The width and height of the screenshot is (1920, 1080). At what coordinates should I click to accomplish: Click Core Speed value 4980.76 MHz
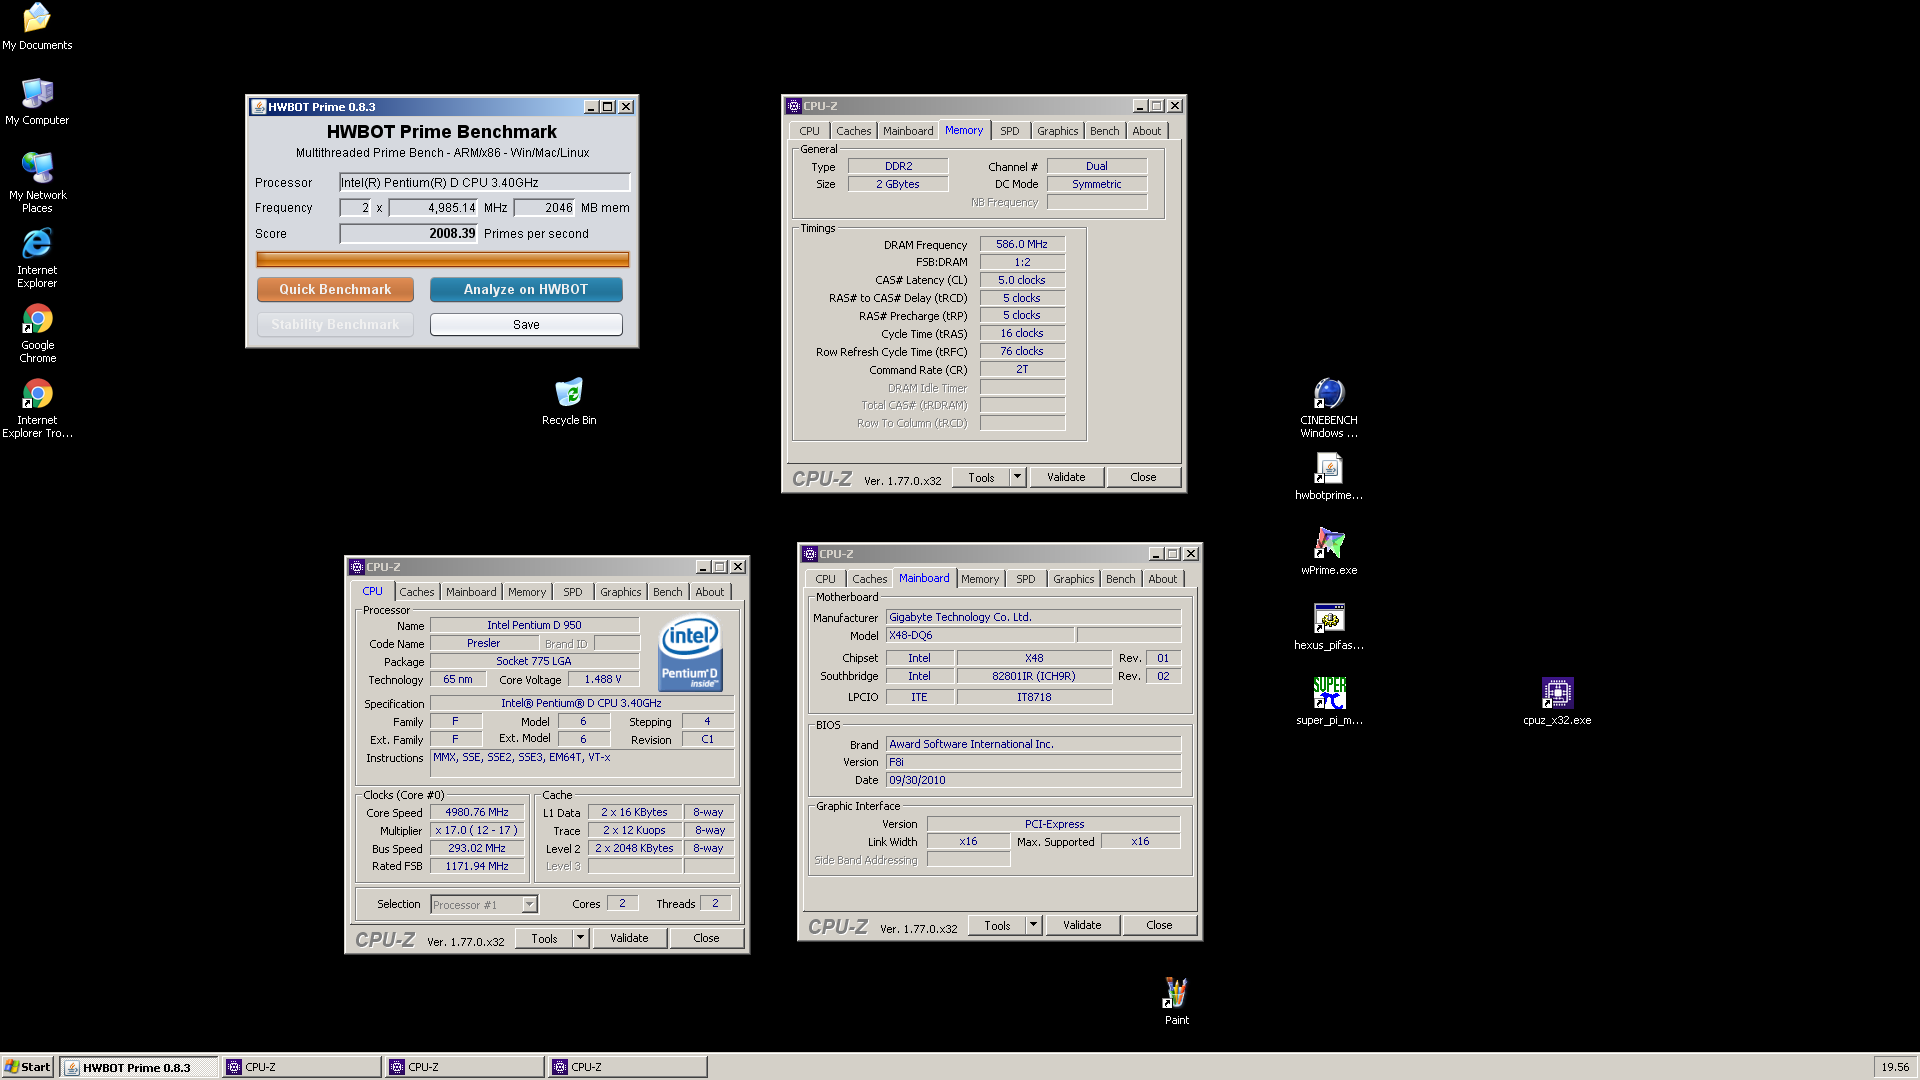[477, 812]
